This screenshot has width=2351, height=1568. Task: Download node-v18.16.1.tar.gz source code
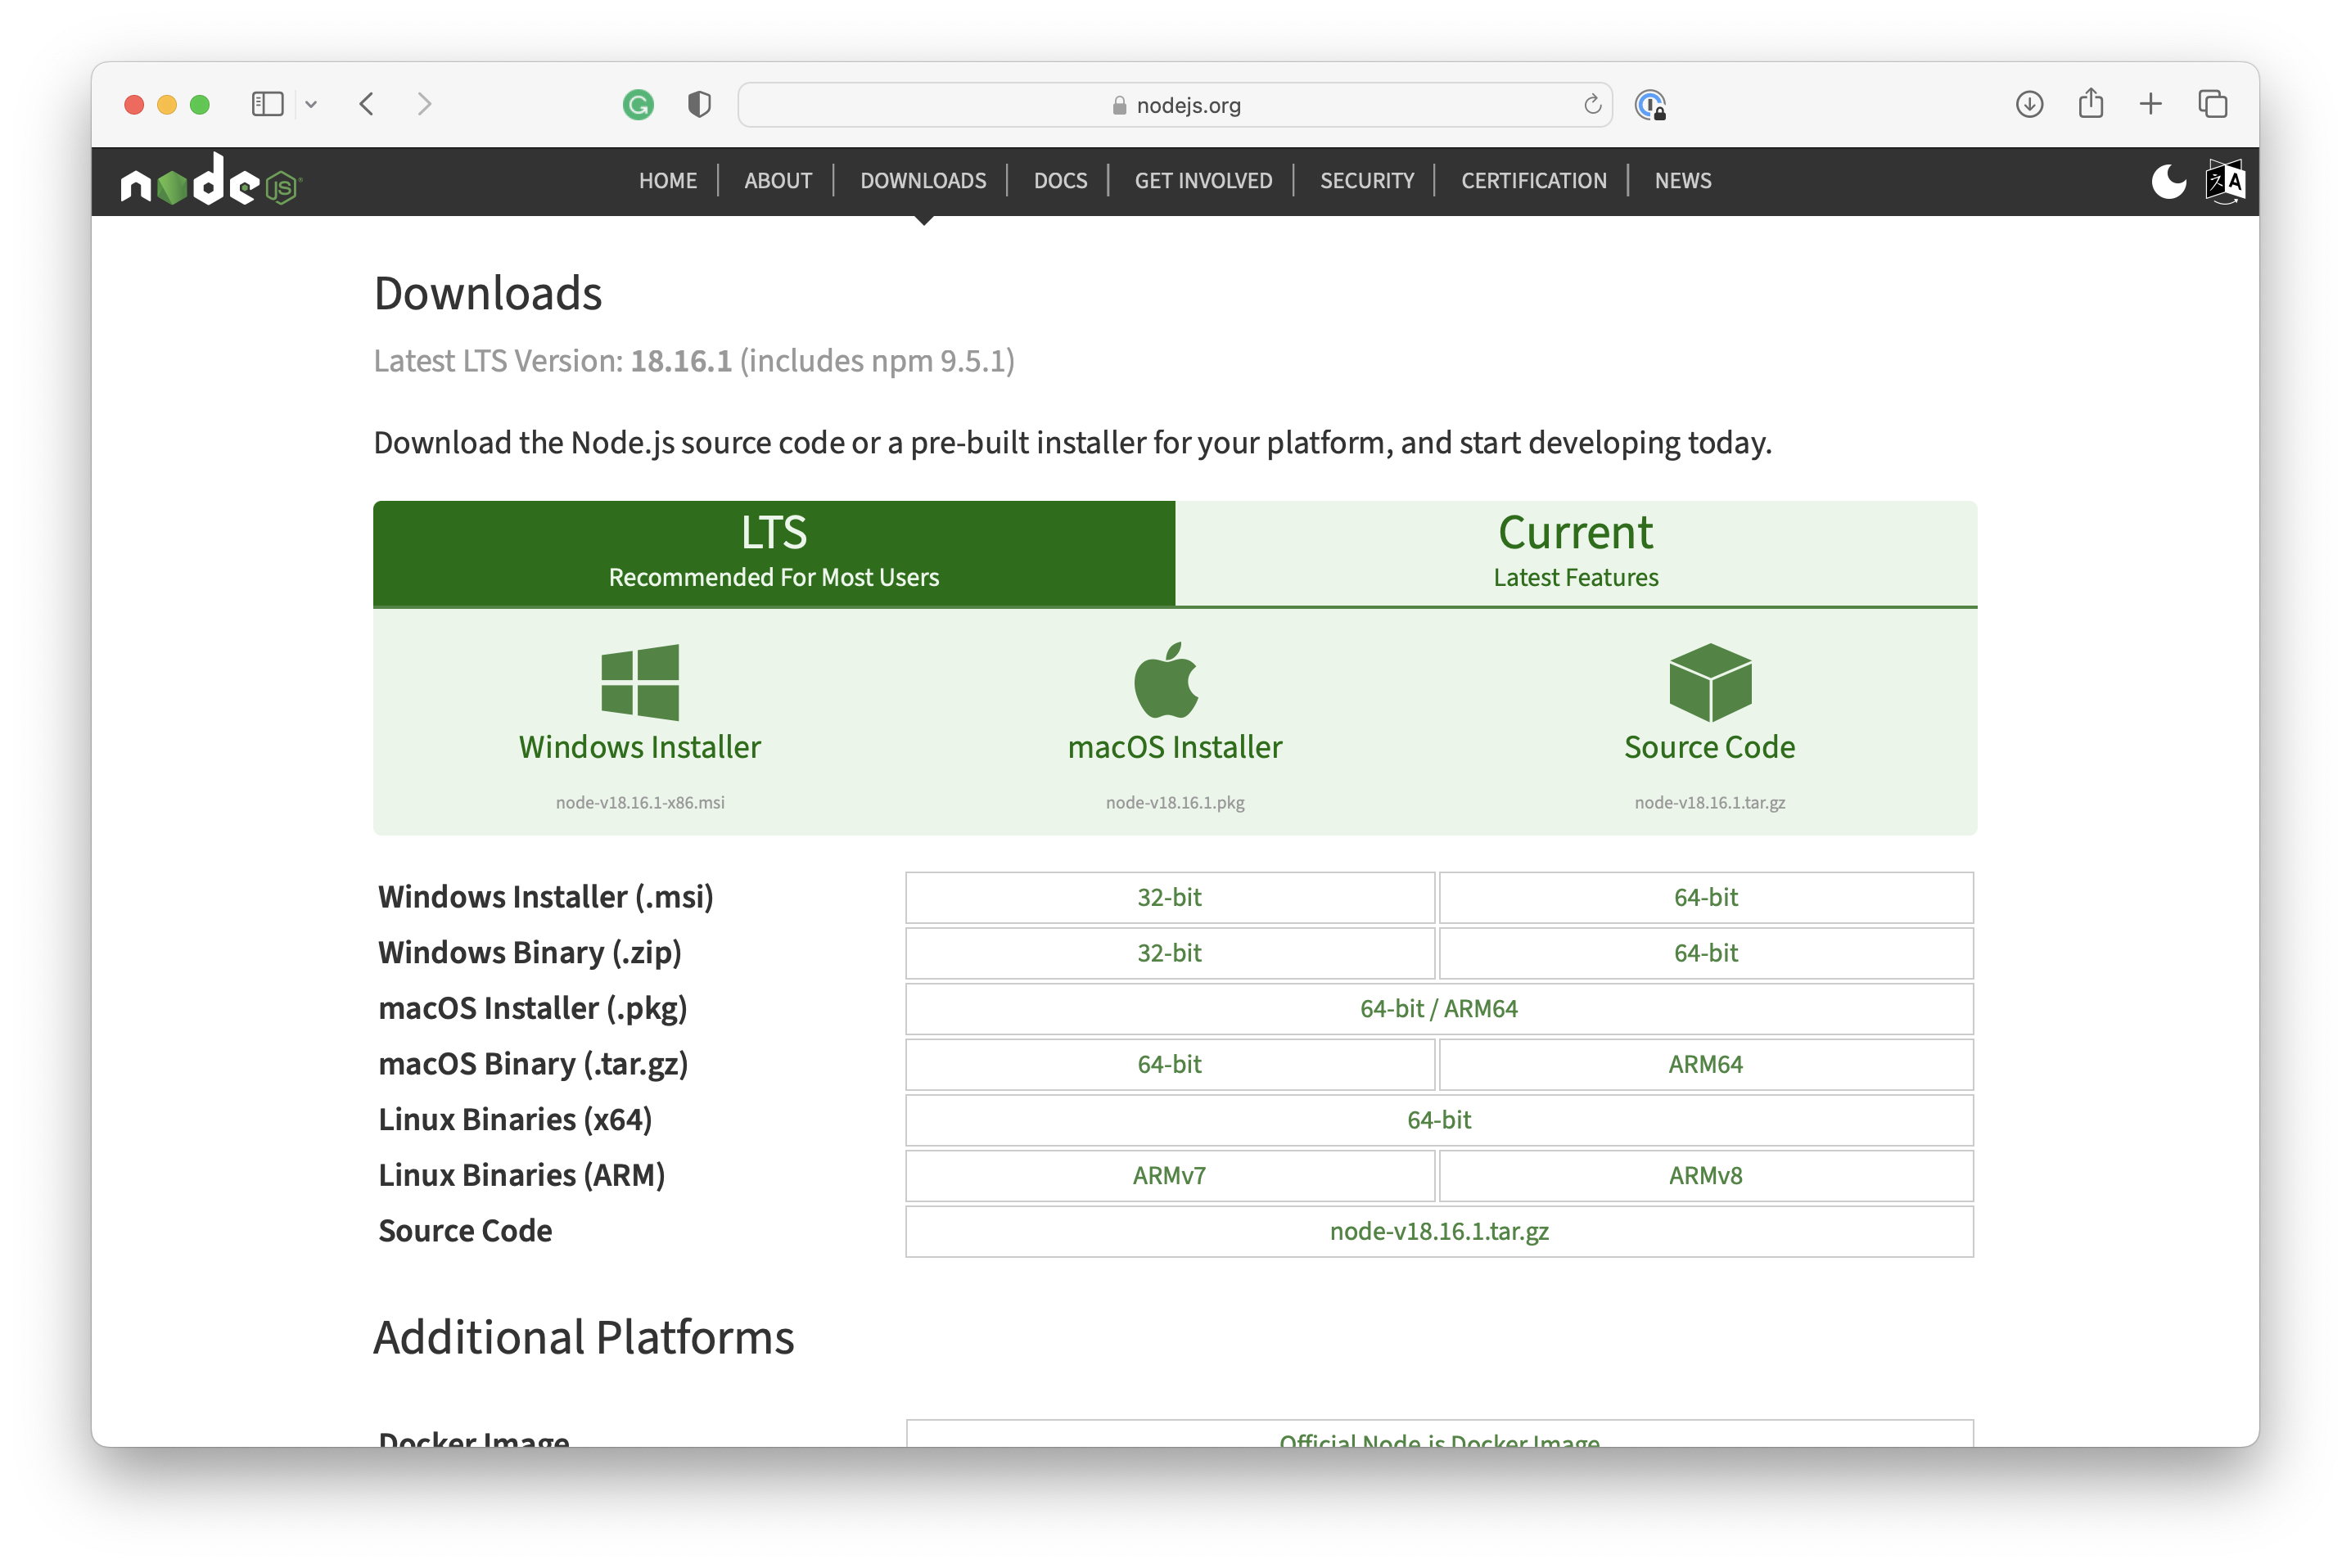pyautogui.click(x=1438, y=1231)
